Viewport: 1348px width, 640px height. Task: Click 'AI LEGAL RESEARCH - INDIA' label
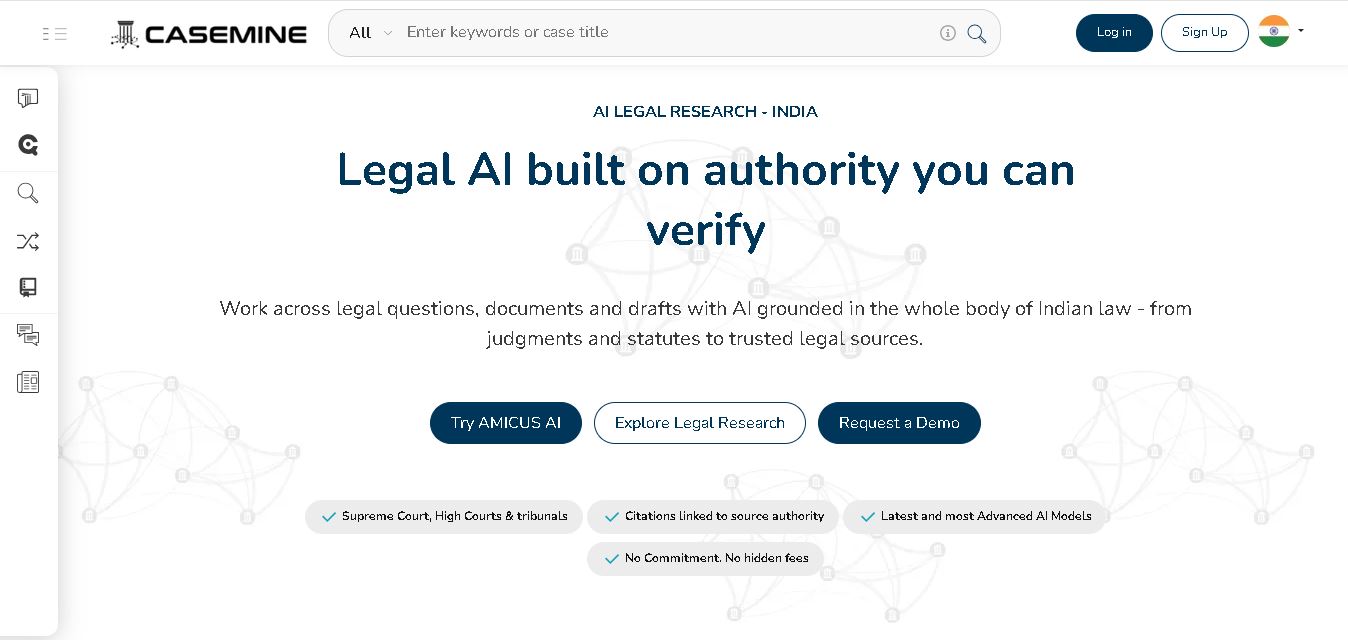click(705, 112)
